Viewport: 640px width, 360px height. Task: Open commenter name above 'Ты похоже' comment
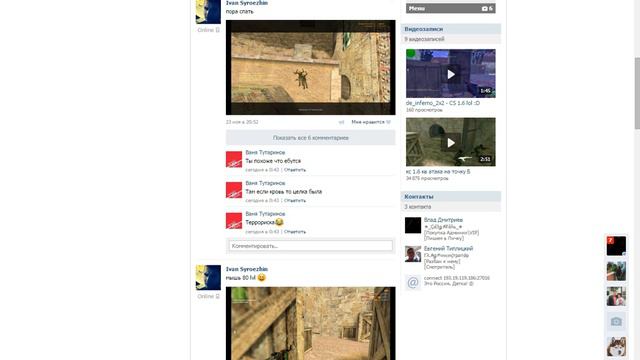[x=265, y=152]
